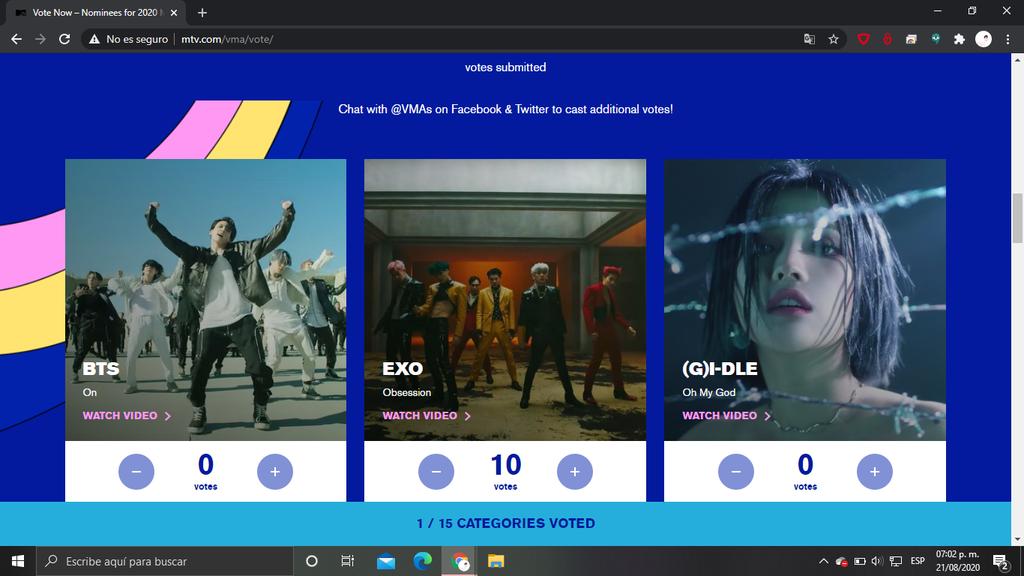Open the Chrome profile avatar
1024x576 pixels.
[x=984, y=39]
